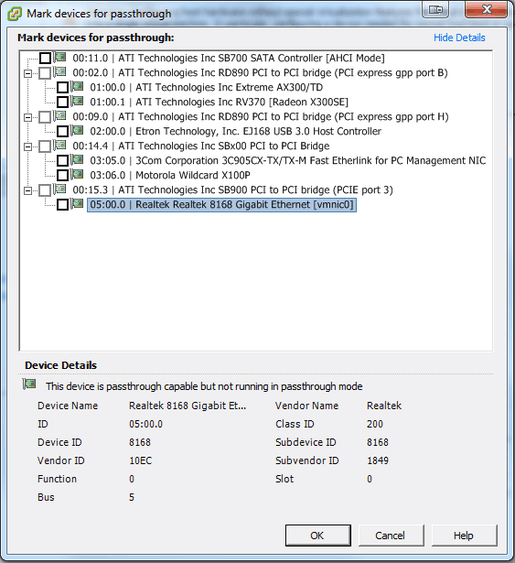Select the 03:06.0 Motorola Wildcard X100P row

point(170,175)
